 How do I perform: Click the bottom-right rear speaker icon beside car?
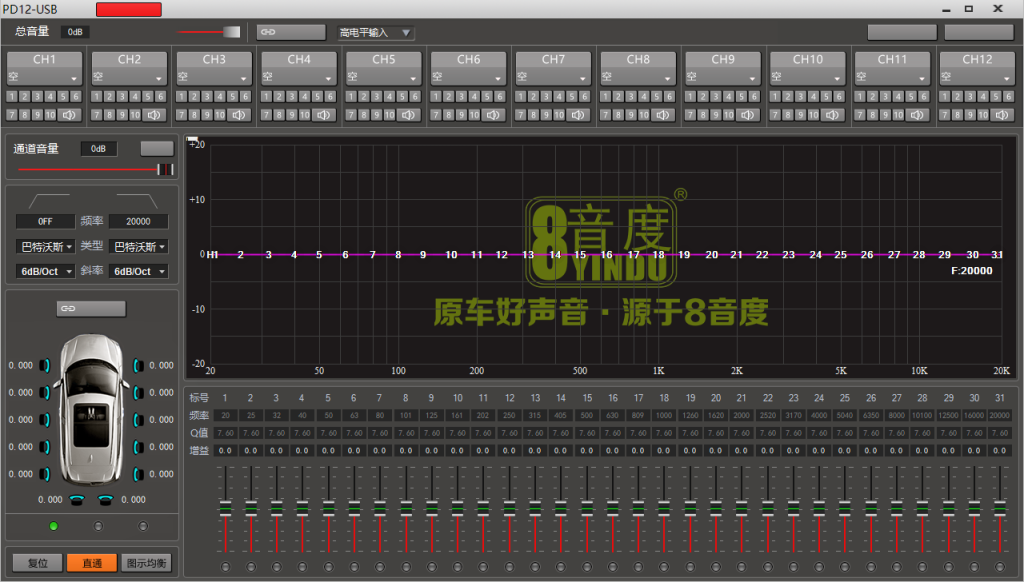138,474
